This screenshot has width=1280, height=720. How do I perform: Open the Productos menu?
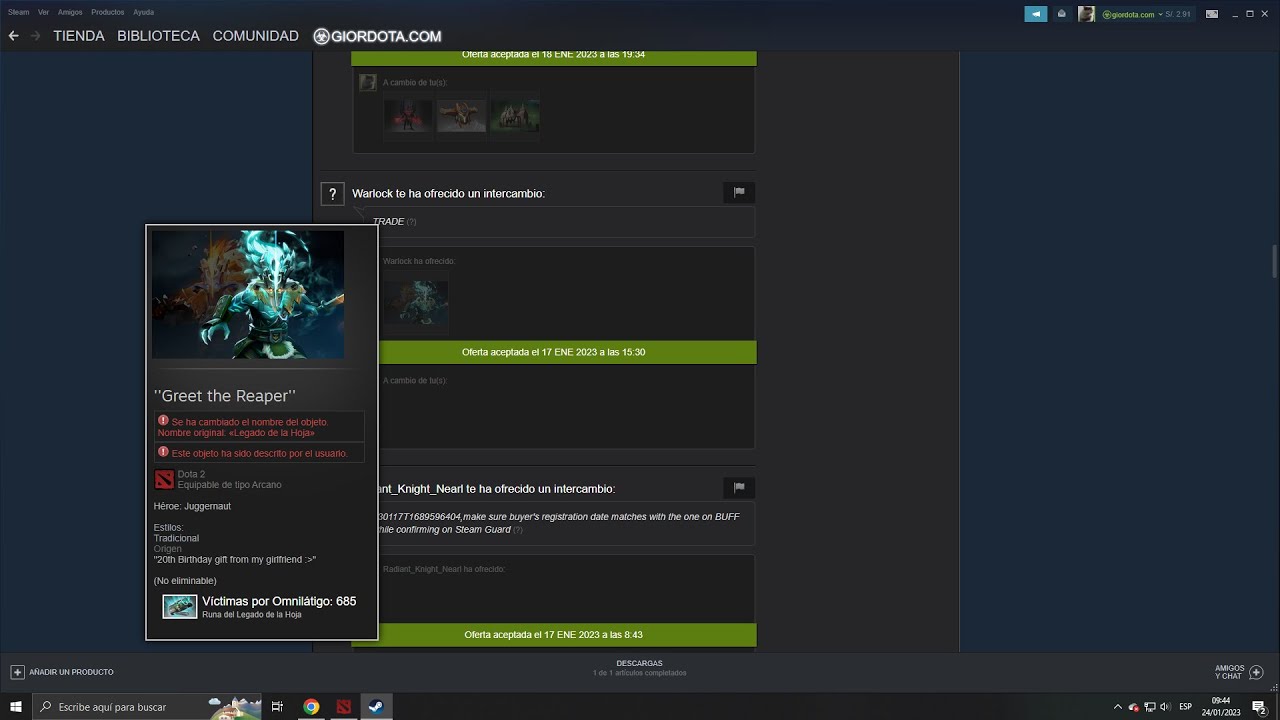(x=108, y=12)
